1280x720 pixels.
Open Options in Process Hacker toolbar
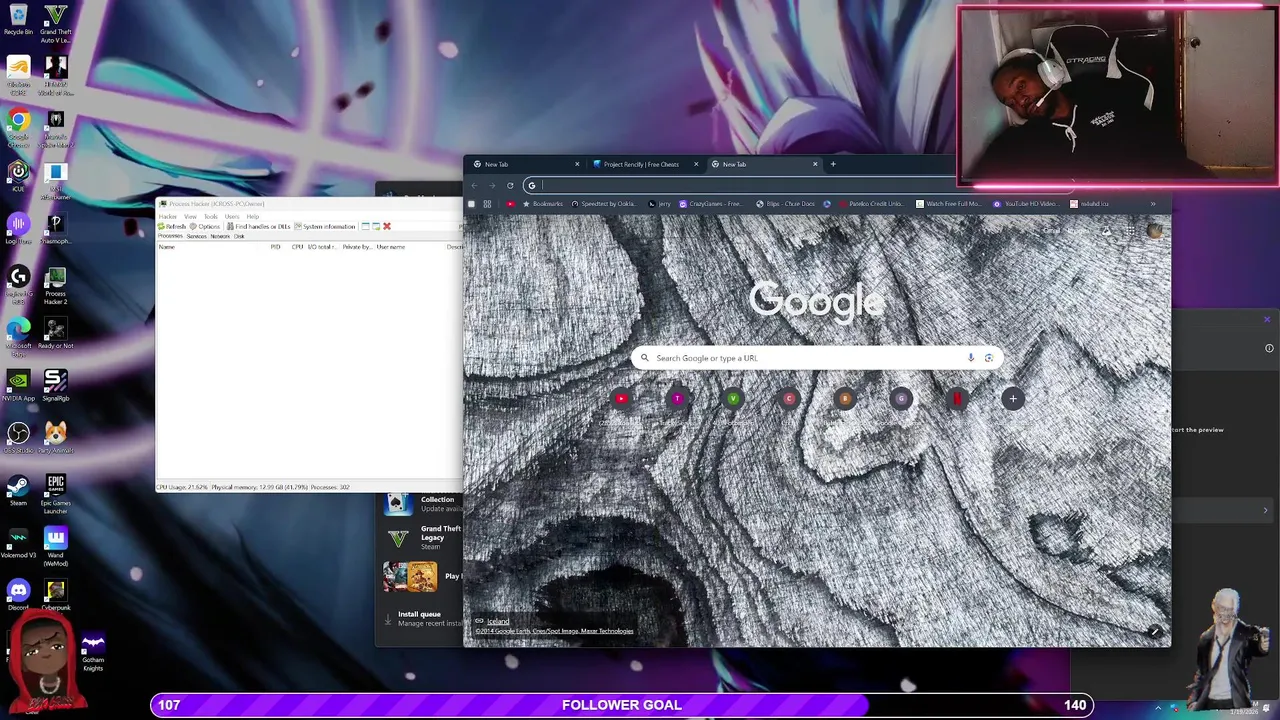pos(205,227)
